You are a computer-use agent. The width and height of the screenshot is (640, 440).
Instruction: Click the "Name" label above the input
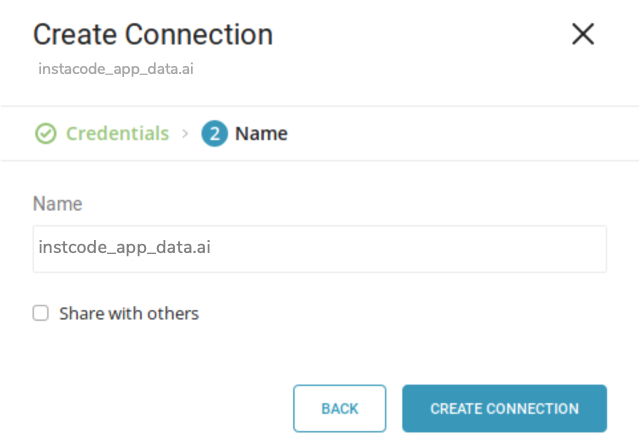[x=57, y=204]
